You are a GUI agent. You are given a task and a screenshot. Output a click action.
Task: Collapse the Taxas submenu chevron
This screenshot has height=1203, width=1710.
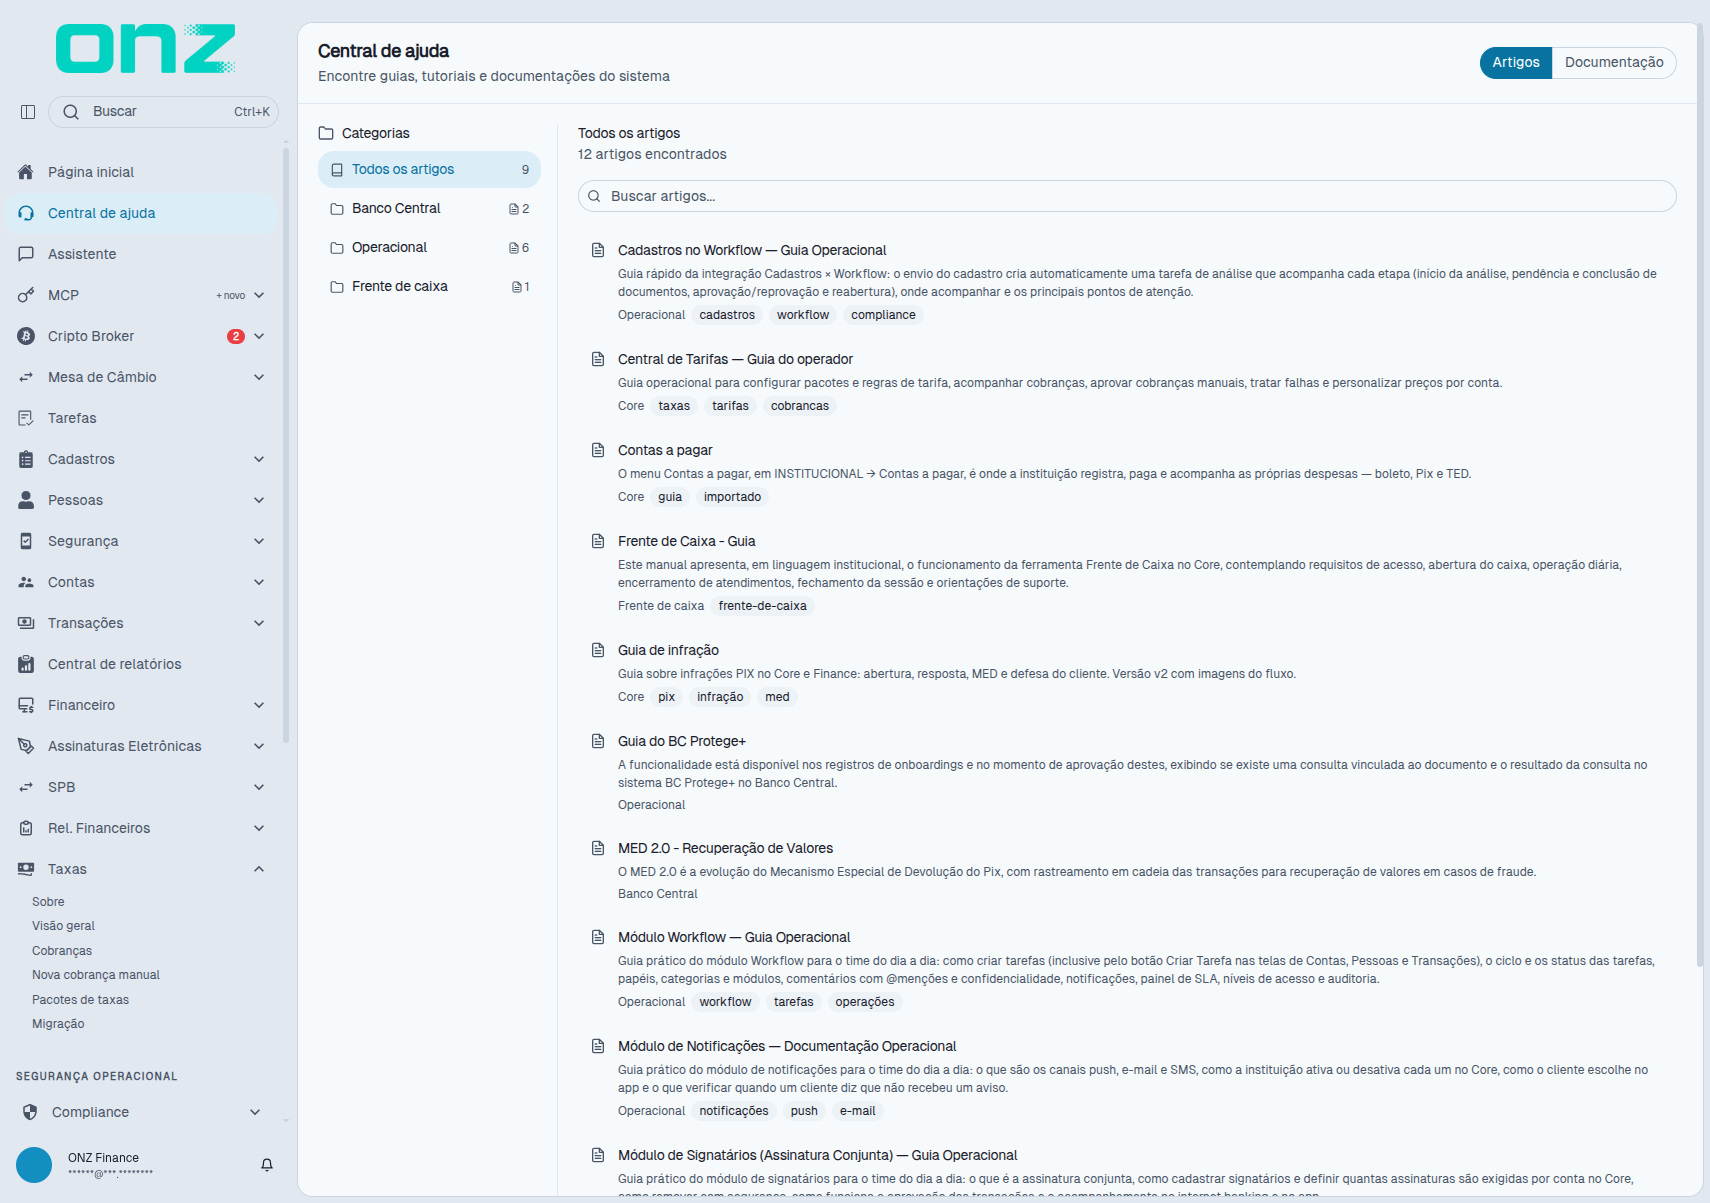[259, 869]
